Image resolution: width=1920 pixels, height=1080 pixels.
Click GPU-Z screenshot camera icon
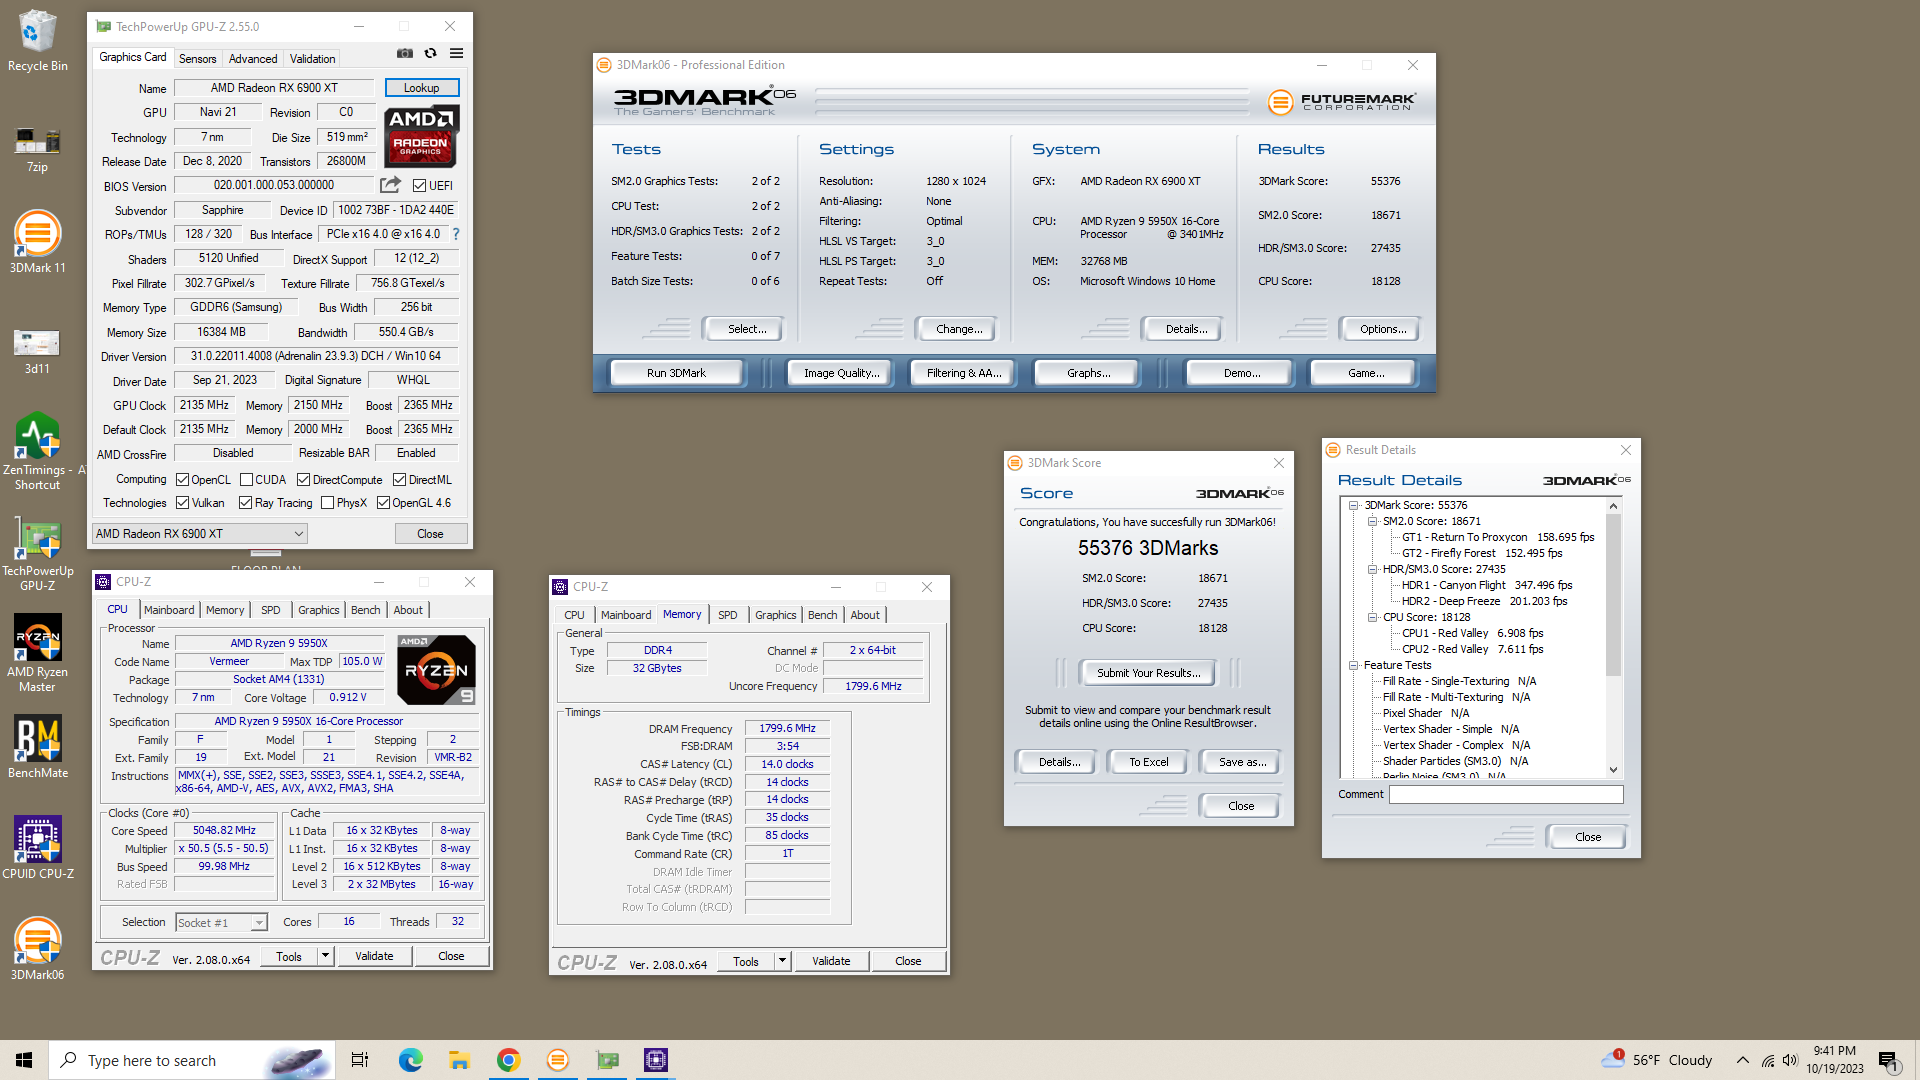click(405, 53)
